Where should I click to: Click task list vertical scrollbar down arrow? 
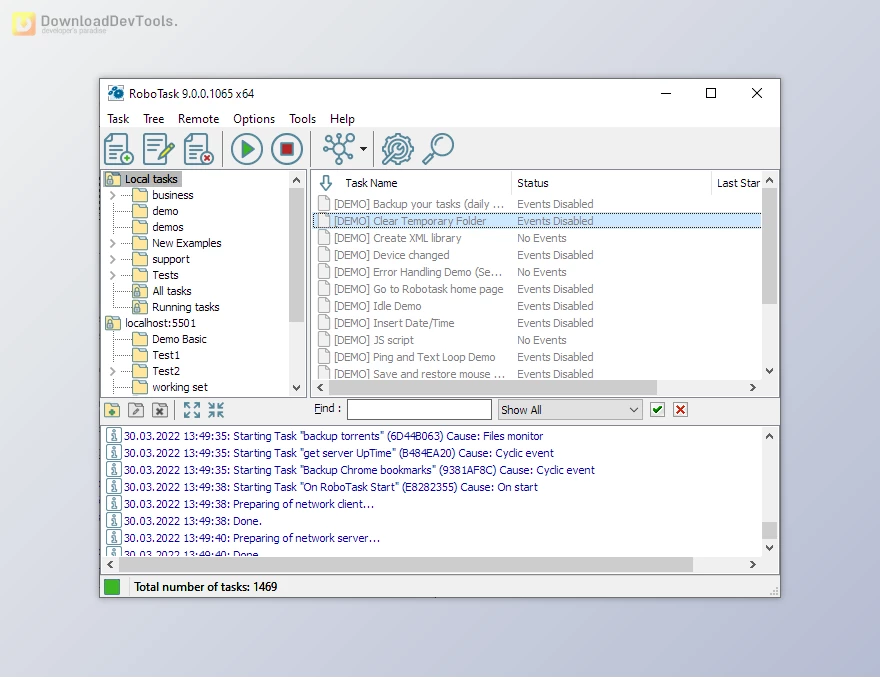click(769, 371)
